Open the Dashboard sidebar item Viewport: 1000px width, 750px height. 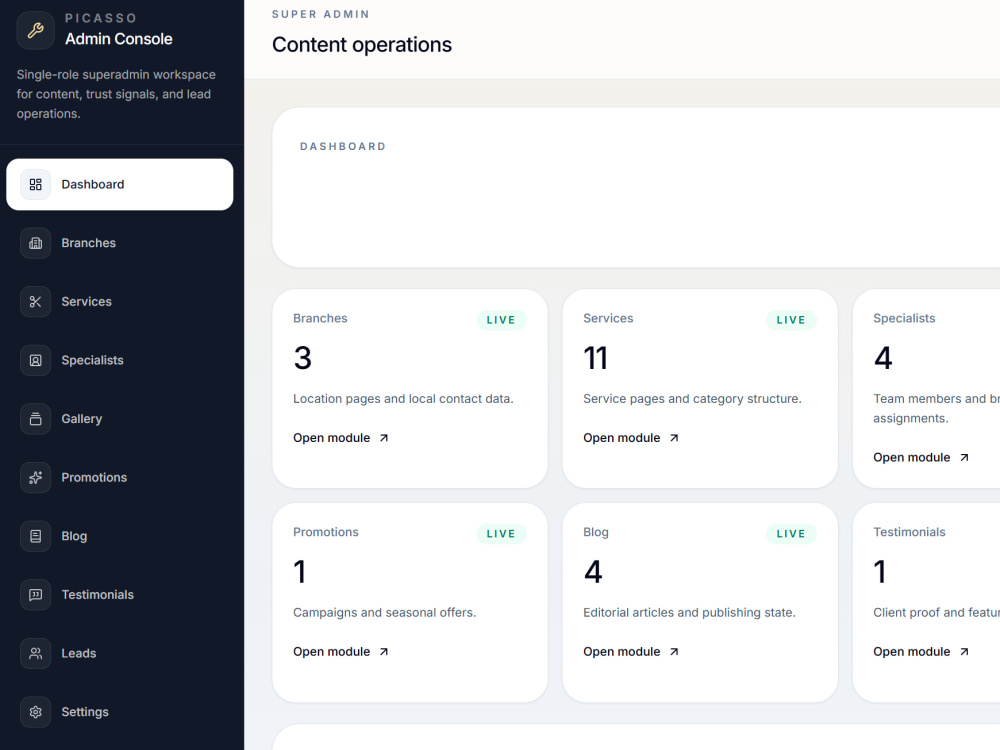[x=120, y=184]
